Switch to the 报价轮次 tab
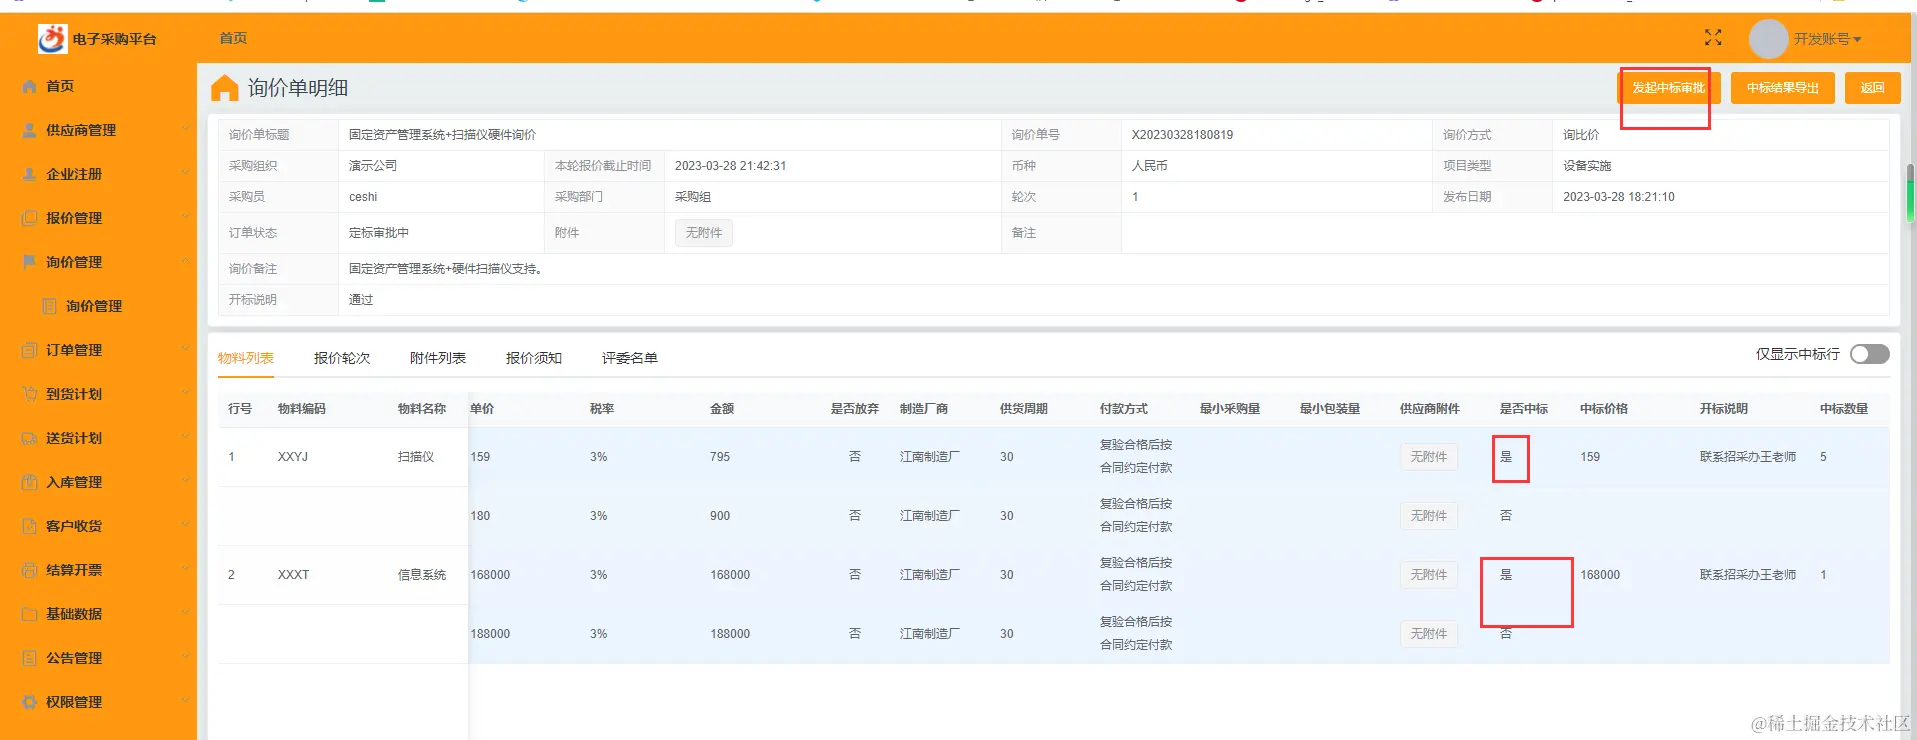Screen dimensions: 1917x740 coord(342,358)
